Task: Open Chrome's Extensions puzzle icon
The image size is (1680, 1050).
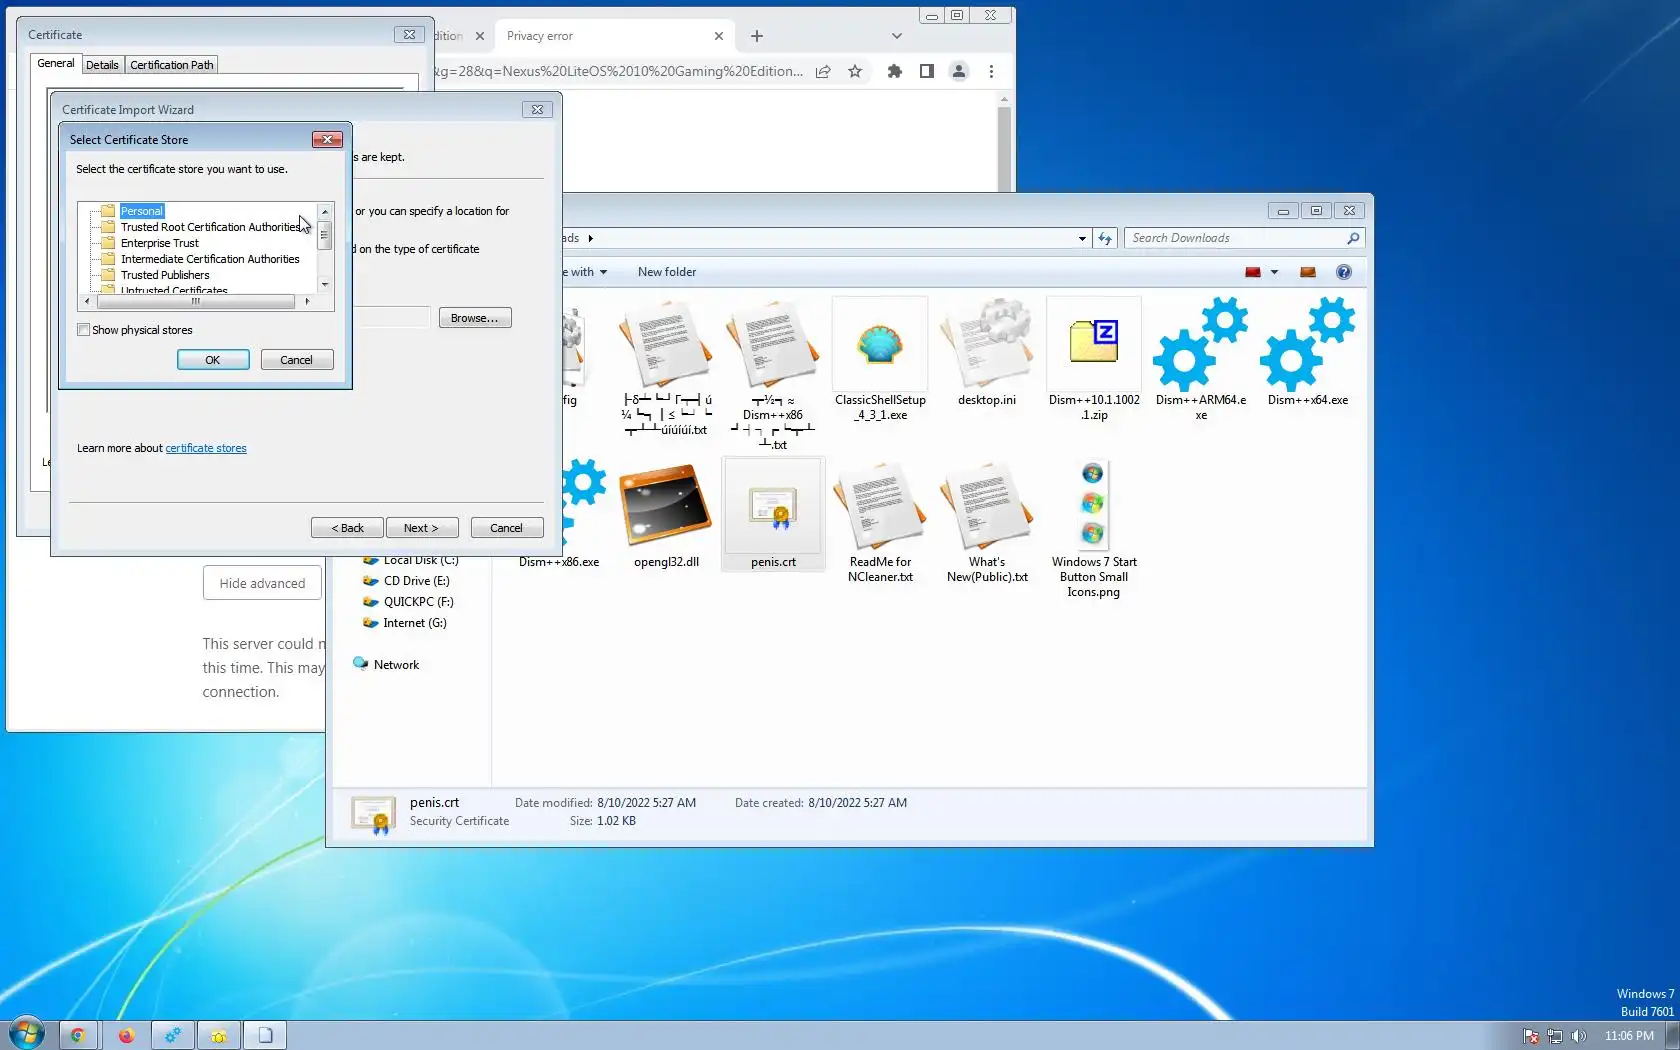Action: 895,71
